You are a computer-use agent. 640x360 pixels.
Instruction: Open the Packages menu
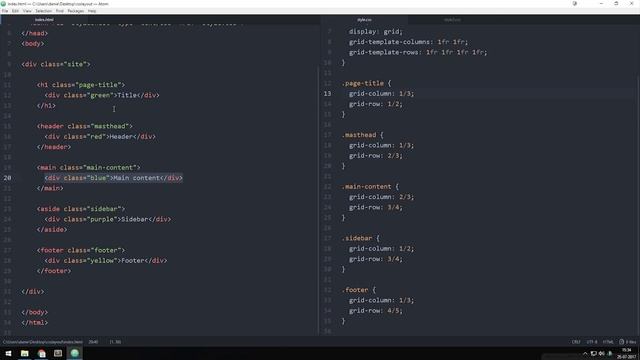point(76,11)
